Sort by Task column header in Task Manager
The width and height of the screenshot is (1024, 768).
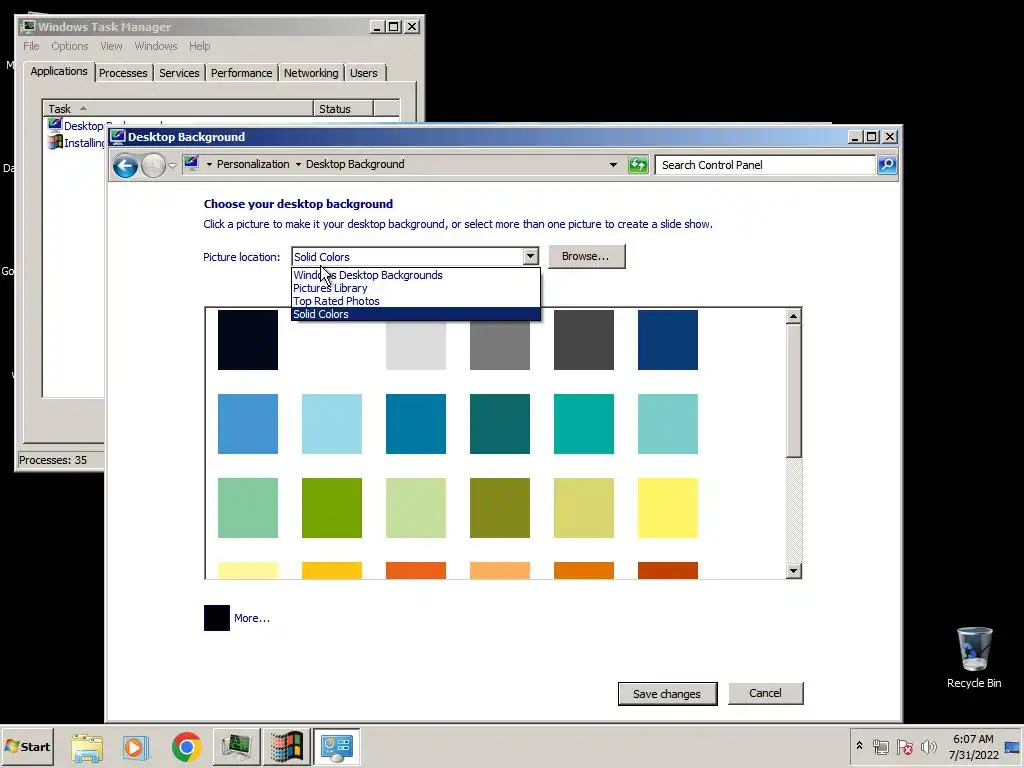[178, 108]
